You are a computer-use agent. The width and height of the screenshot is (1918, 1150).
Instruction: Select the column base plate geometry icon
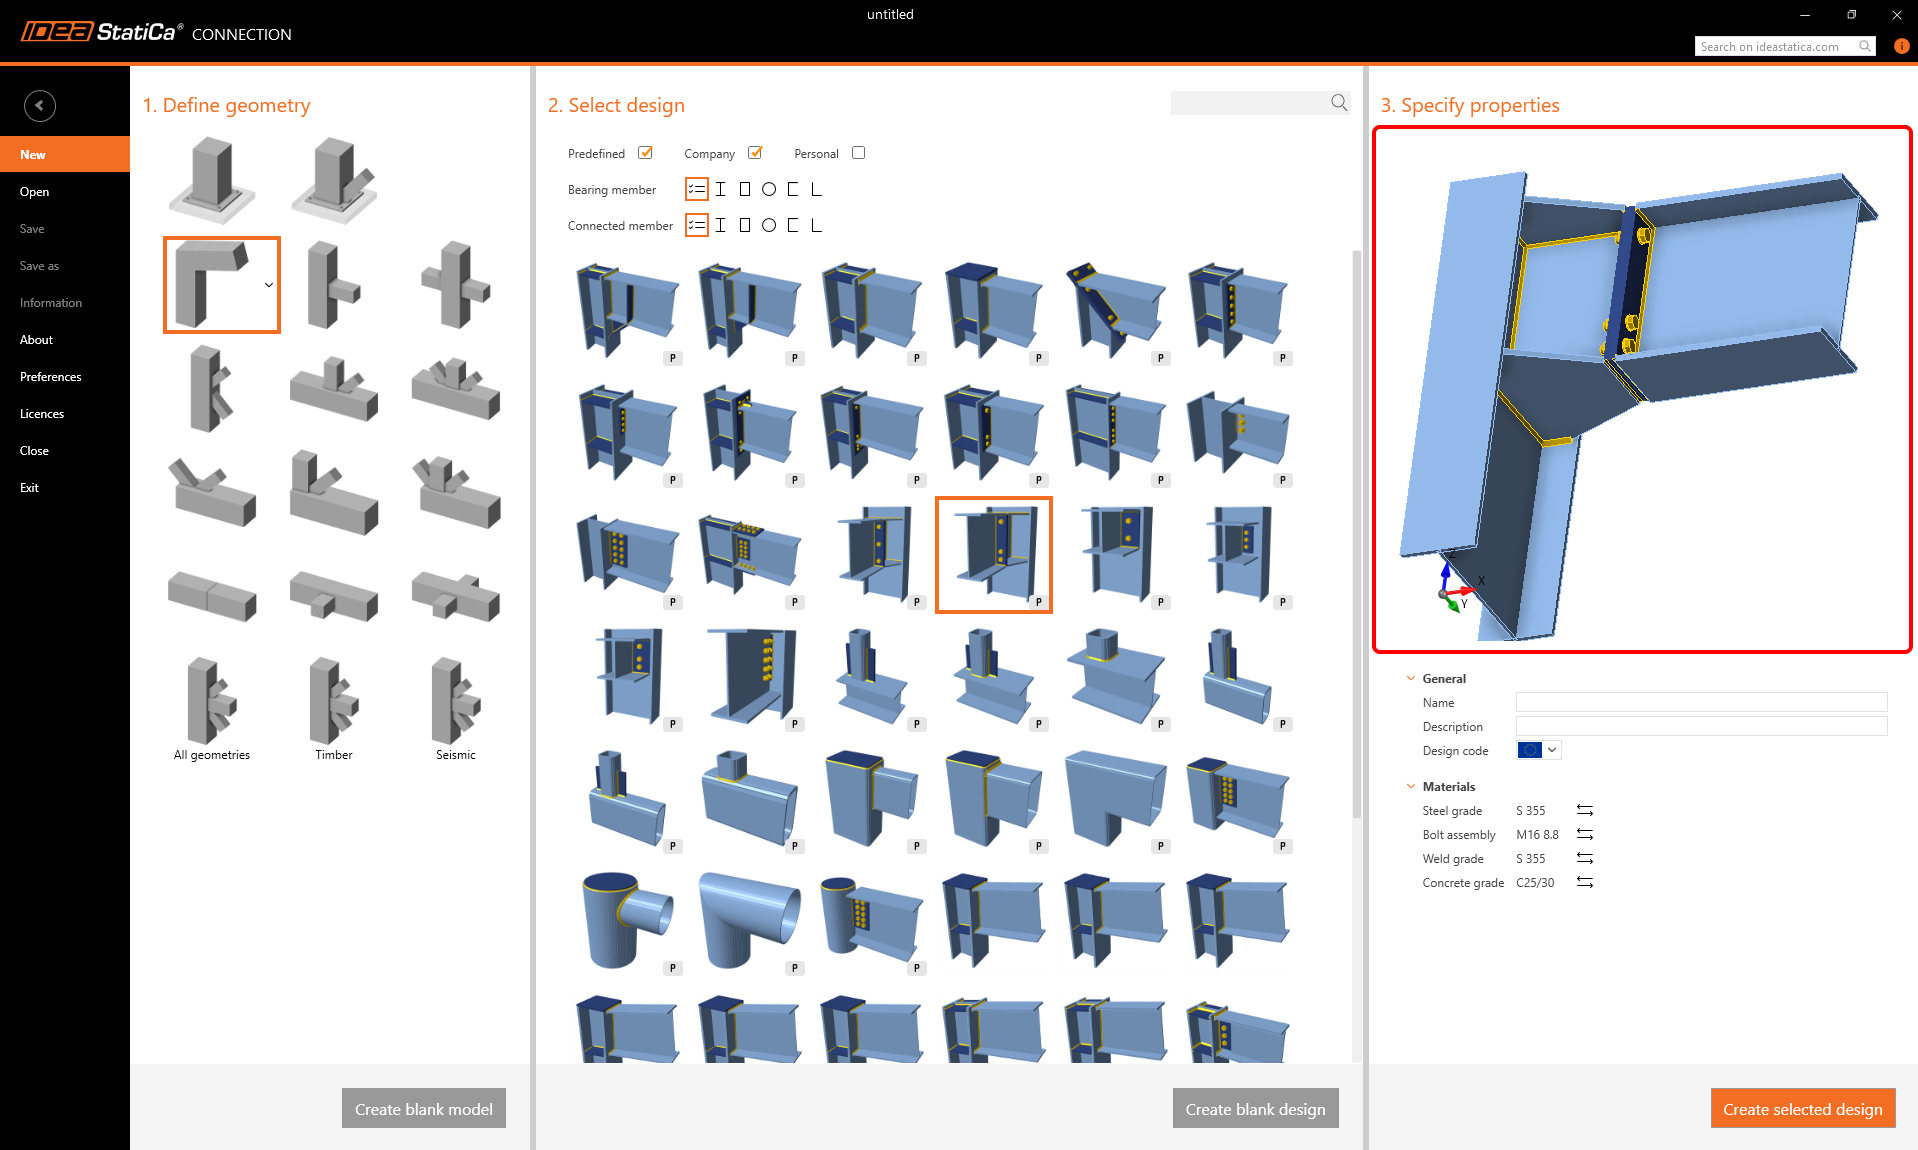point(212,180)
